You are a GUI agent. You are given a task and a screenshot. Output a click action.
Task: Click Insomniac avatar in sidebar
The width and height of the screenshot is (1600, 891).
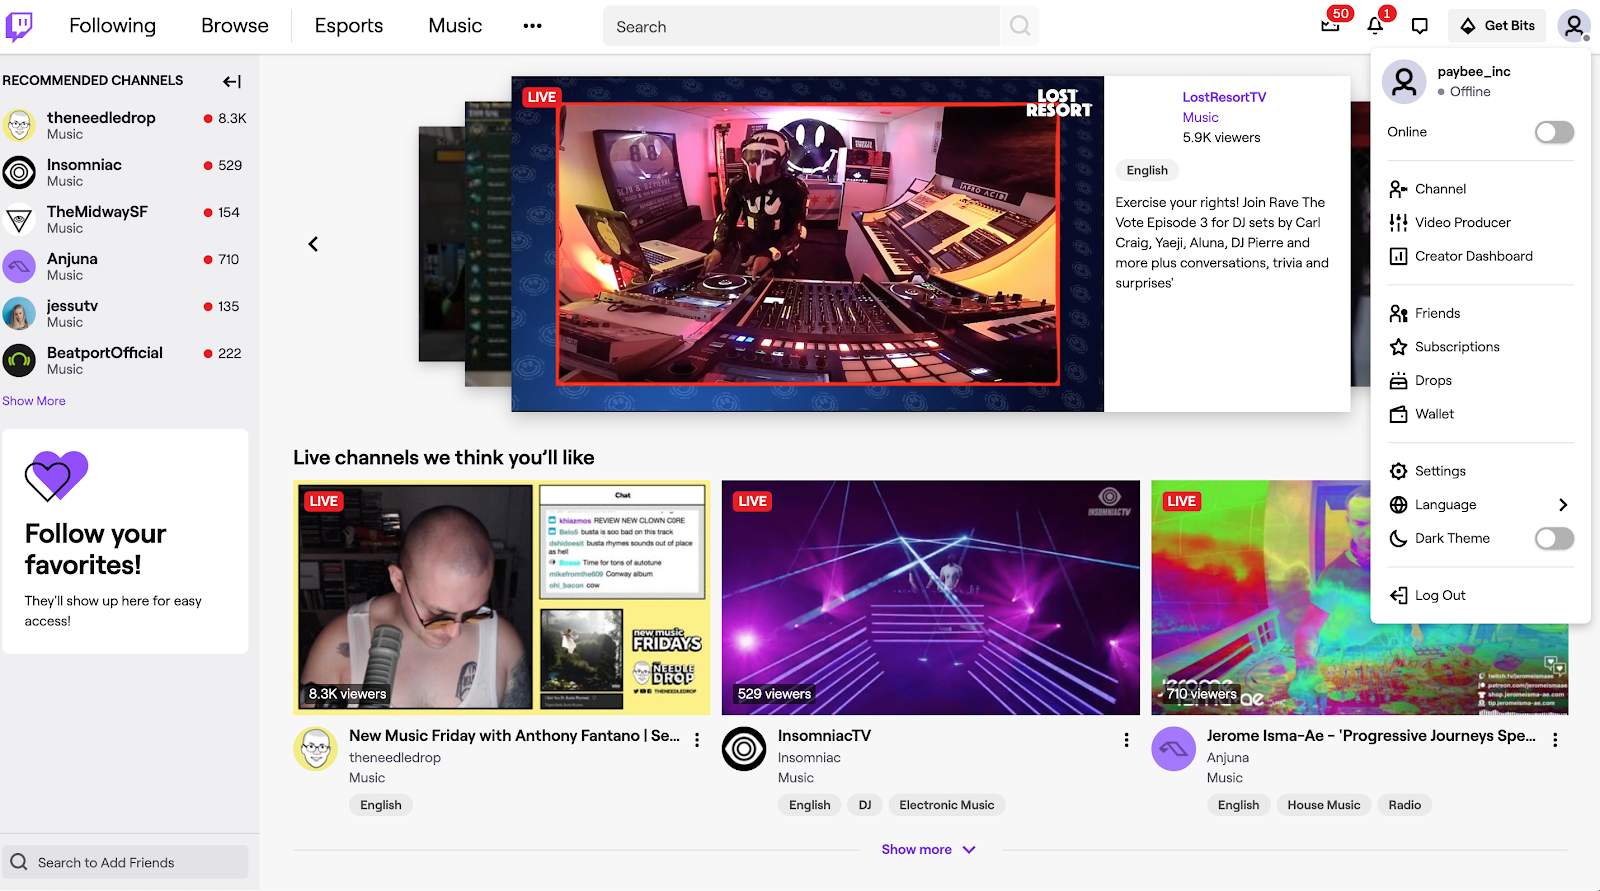19,172
